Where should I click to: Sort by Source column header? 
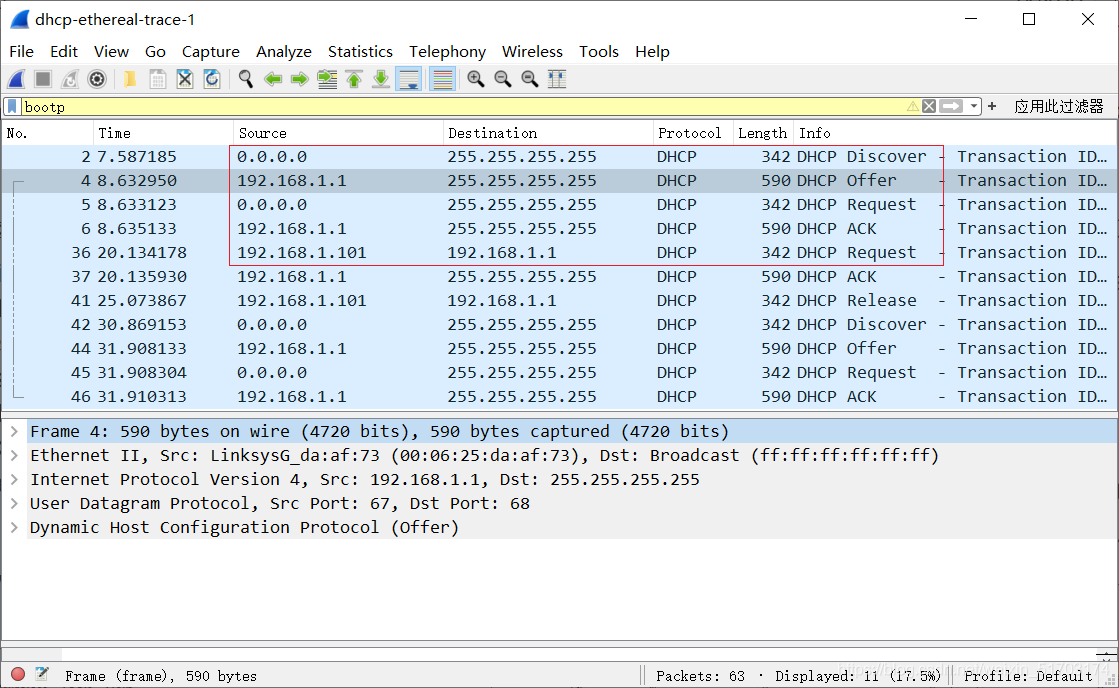coord(338,133)
